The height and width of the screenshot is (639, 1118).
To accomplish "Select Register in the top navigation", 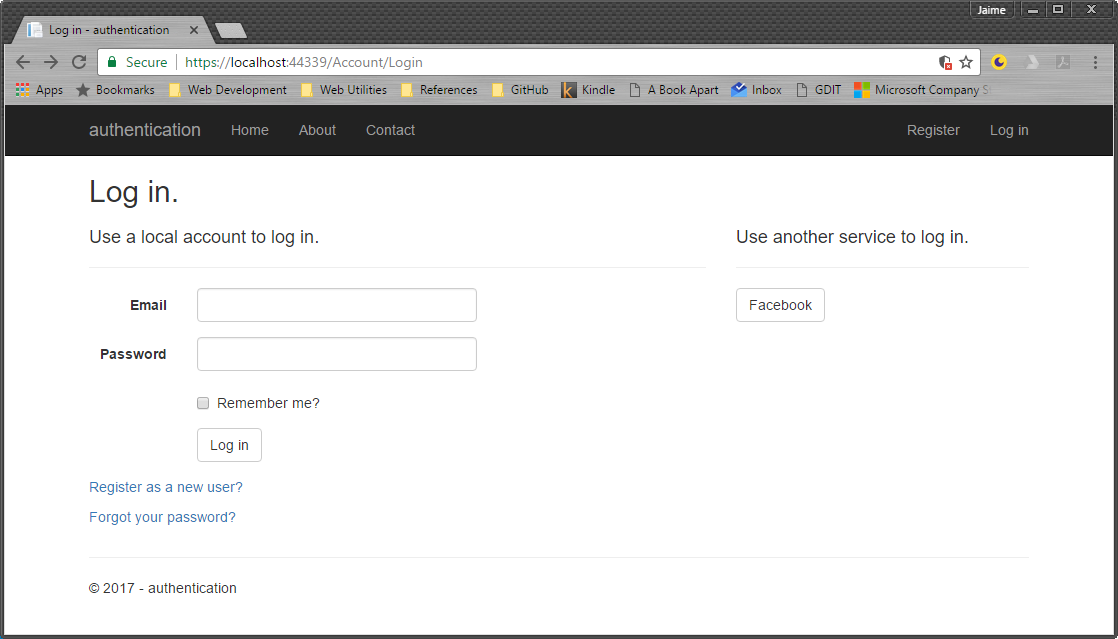I will [x=933, y=130].
